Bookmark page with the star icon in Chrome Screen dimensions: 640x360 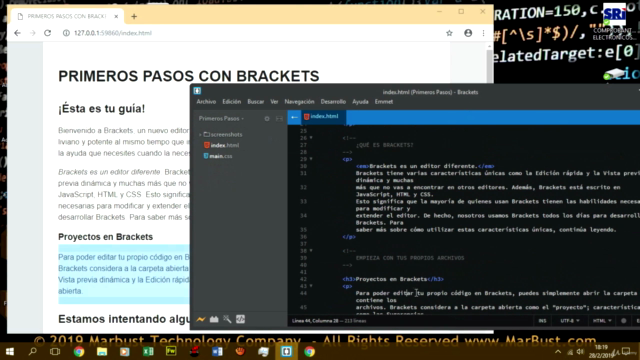[x=449, y=33]
